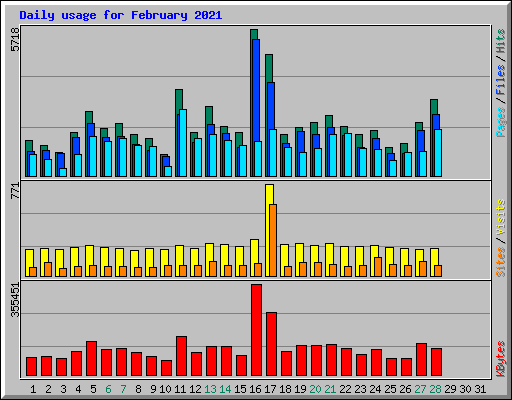Click the 5718 hits axis value

click(x=15, y=40)
